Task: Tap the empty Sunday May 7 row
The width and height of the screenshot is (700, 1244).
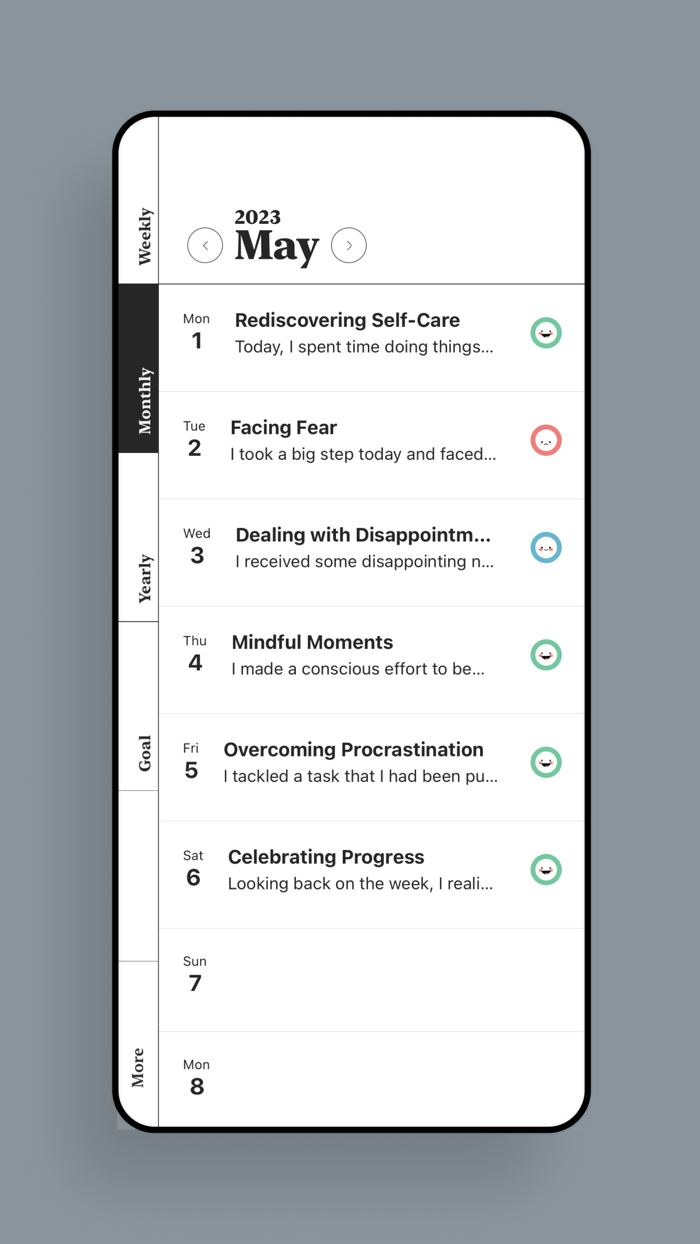Action: 370,975
